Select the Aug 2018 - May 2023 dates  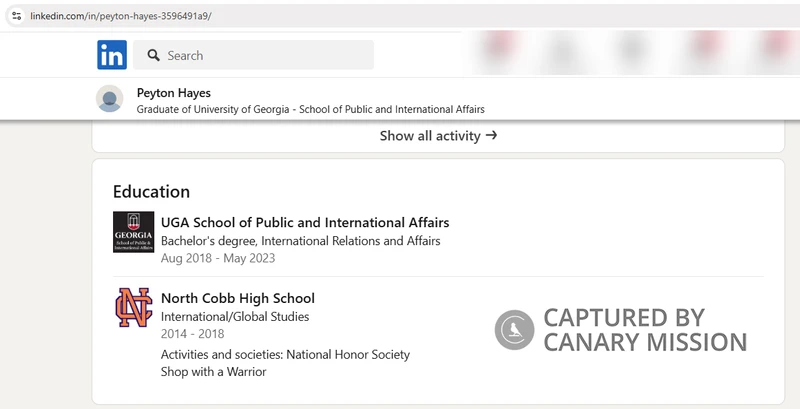pos(218,258)
